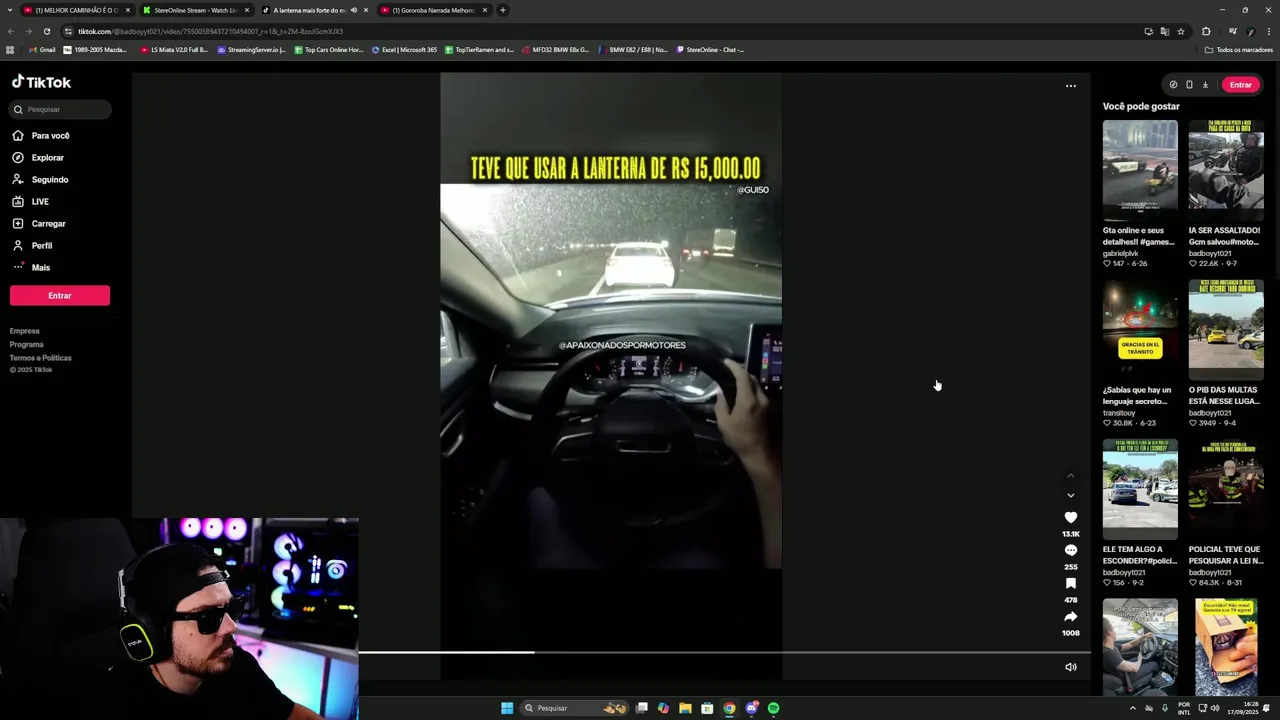
Task: Open the 'O PIB DAS MULTAS' video thumbnail
Action: [1226, 330]
